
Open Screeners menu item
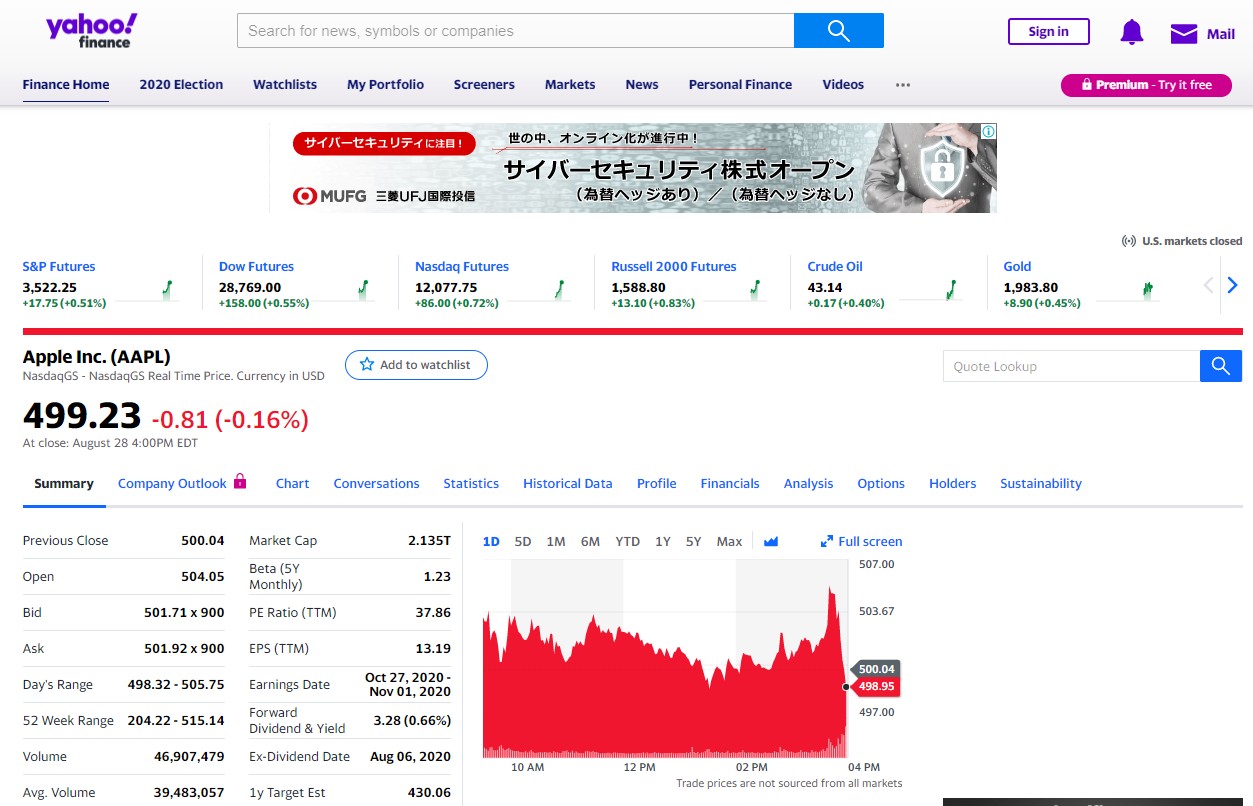coord(484,85)
